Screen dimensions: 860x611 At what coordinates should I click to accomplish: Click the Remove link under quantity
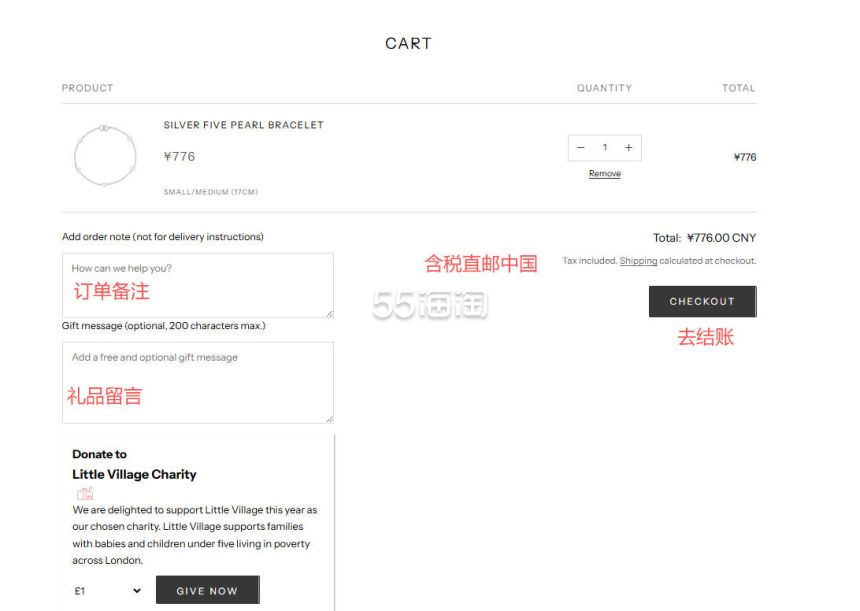[604, 174]
